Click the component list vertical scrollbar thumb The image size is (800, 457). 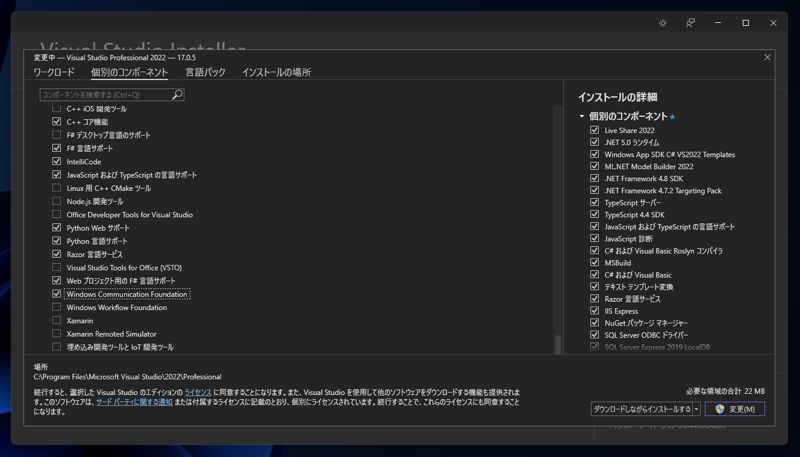pos(558,344)
